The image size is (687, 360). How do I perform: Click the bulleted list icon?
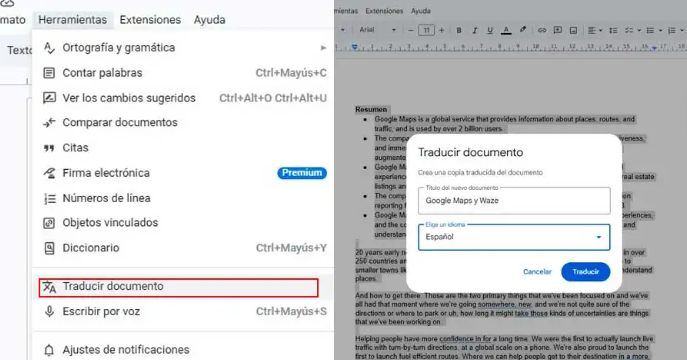click(x=650, y=30)
